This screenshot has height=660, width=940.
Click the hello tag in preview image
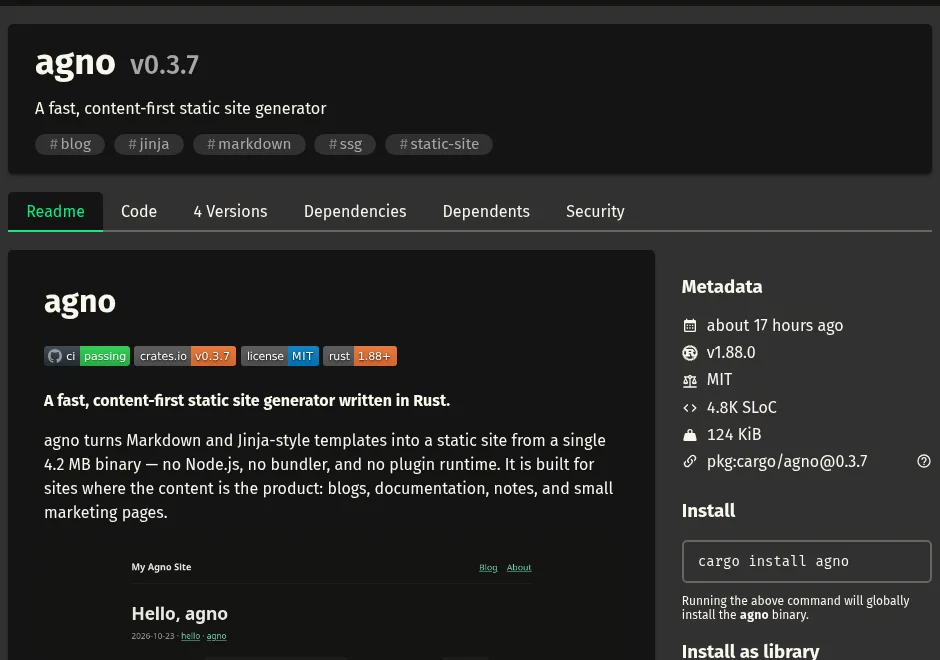click(191, 636)
